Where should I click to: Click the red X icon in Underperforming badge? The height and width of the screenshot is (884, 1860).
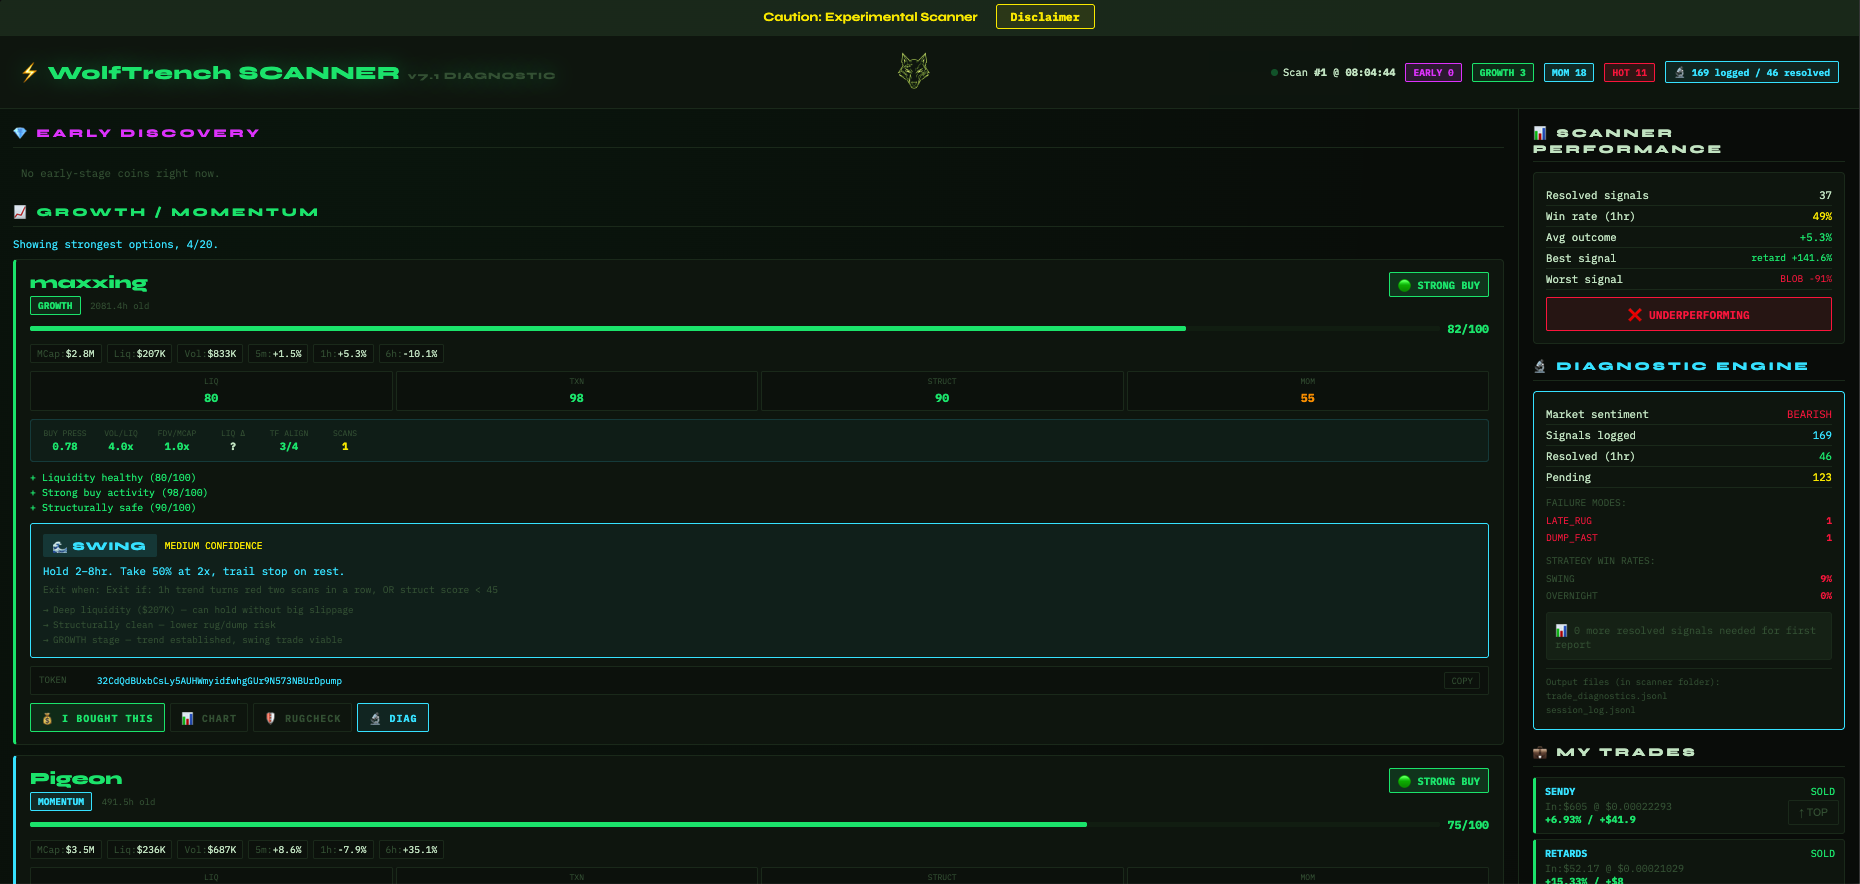click(x=1635, y=315)
